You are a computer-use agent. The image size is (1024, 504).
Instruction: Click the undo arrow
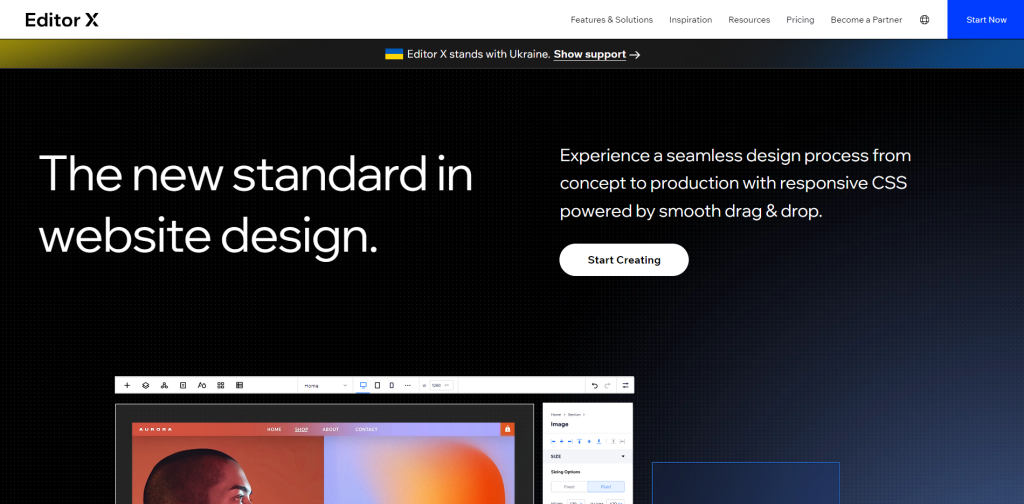(x=594, y=385)
